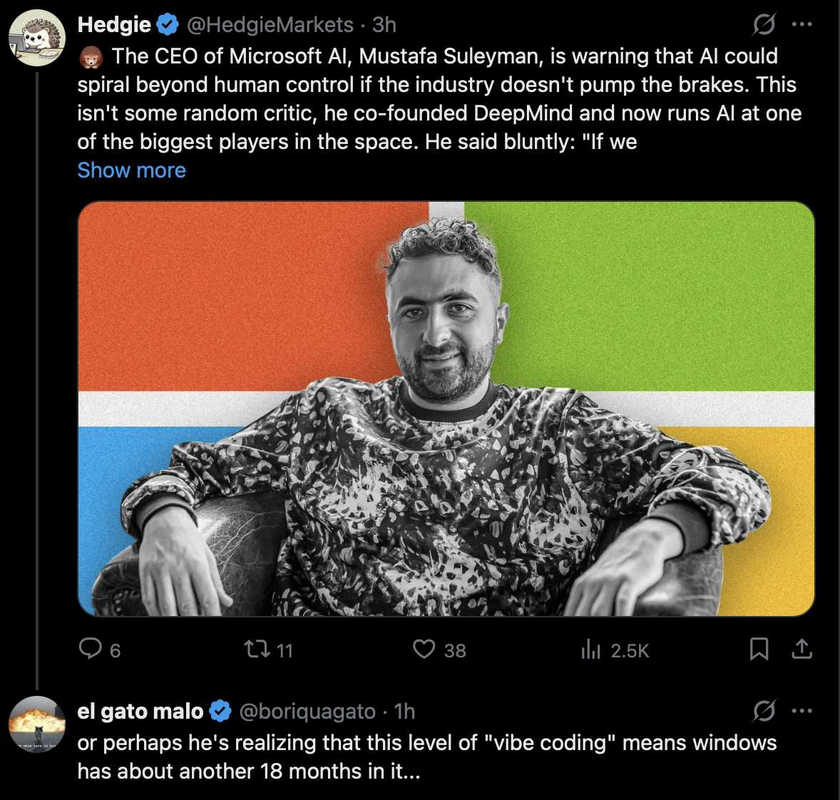
Task: Share Hedgie's post with the upload icon
Action: tap(801, 650)
